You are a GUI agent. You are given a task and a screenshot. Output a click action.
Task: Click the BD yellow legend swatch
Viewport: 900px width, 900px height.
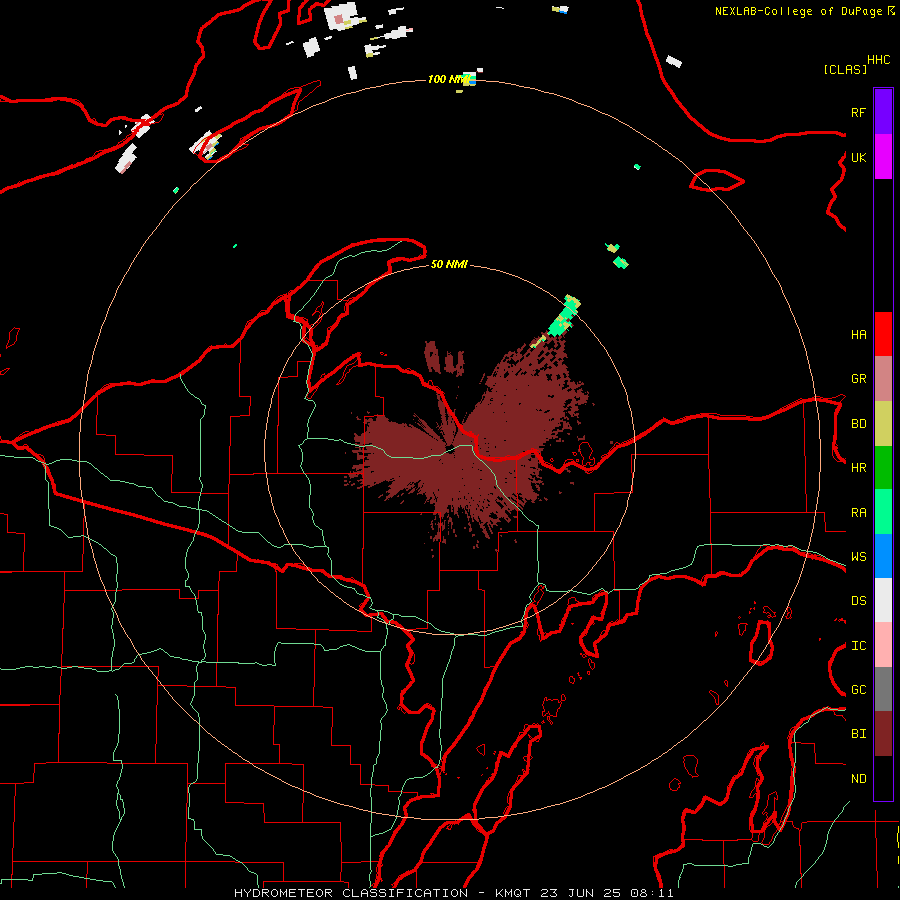point(883,424)
